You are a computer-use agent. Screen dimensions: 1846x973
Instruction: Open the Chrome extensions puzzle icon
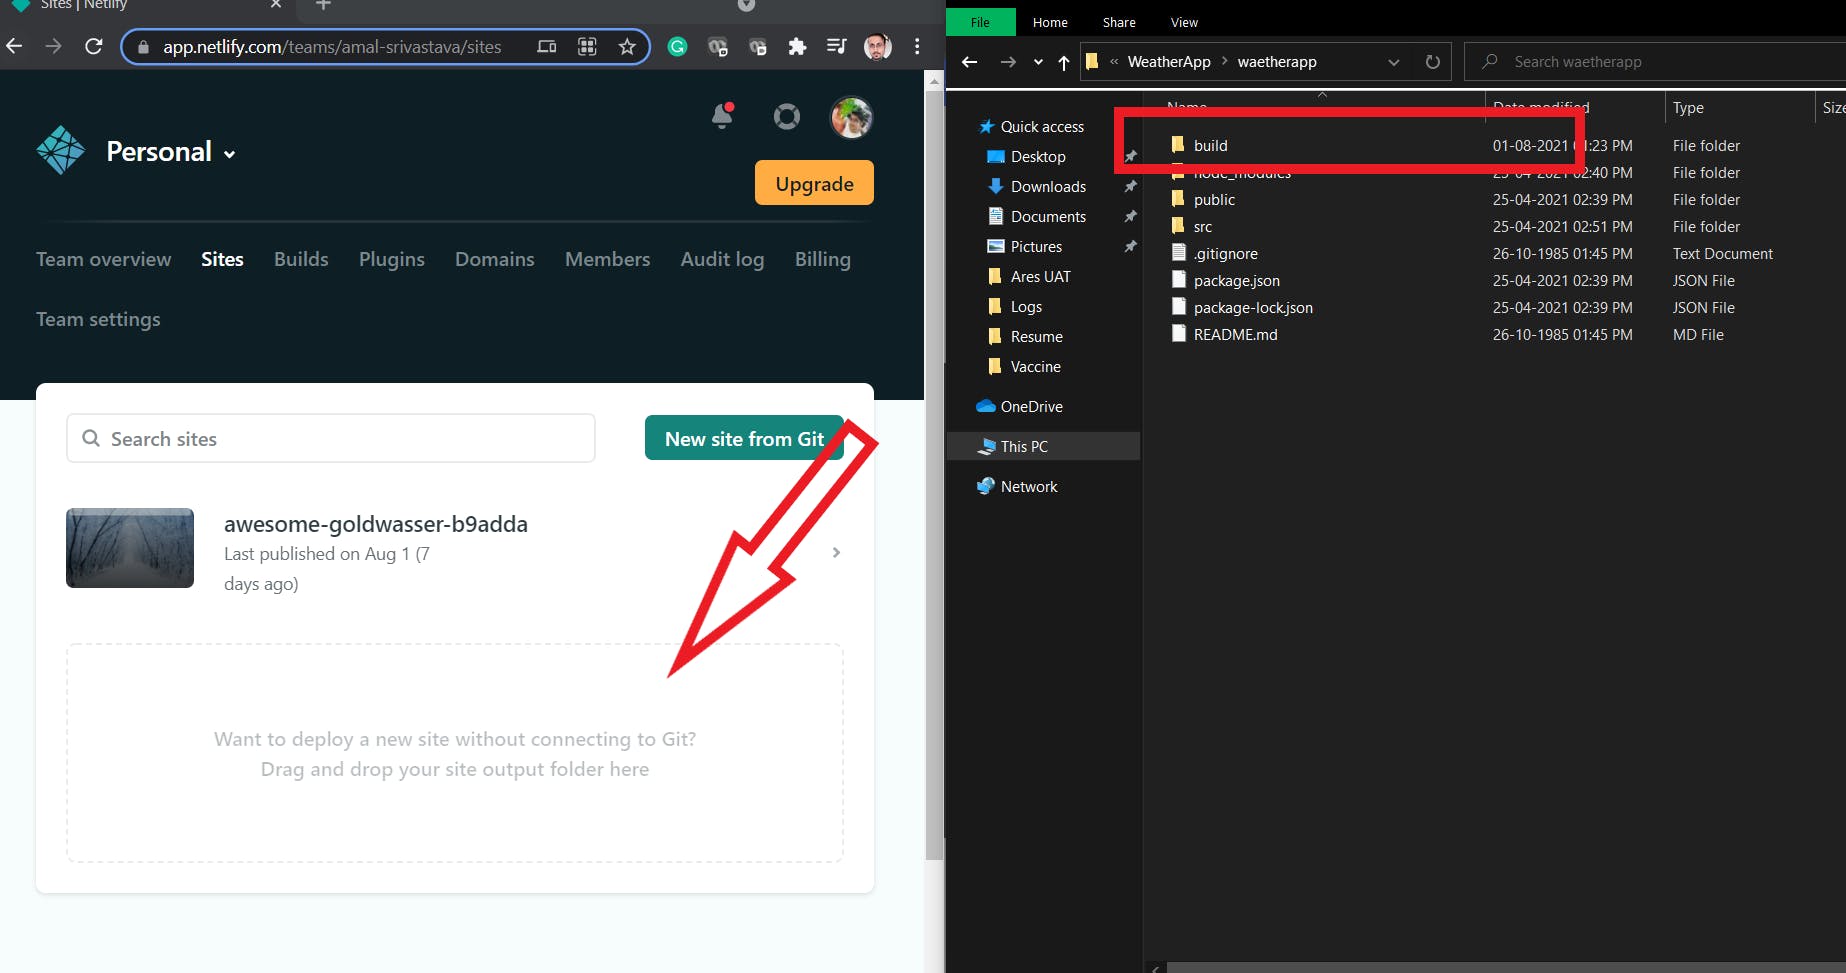797,46
